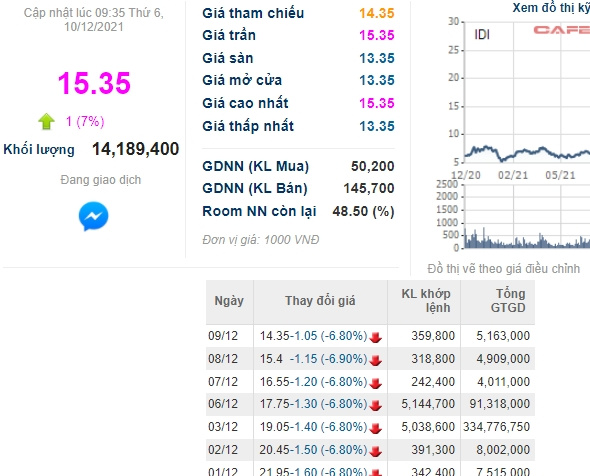Click the red down arrow for 09/12
The image size is (590, 476).
376,337
